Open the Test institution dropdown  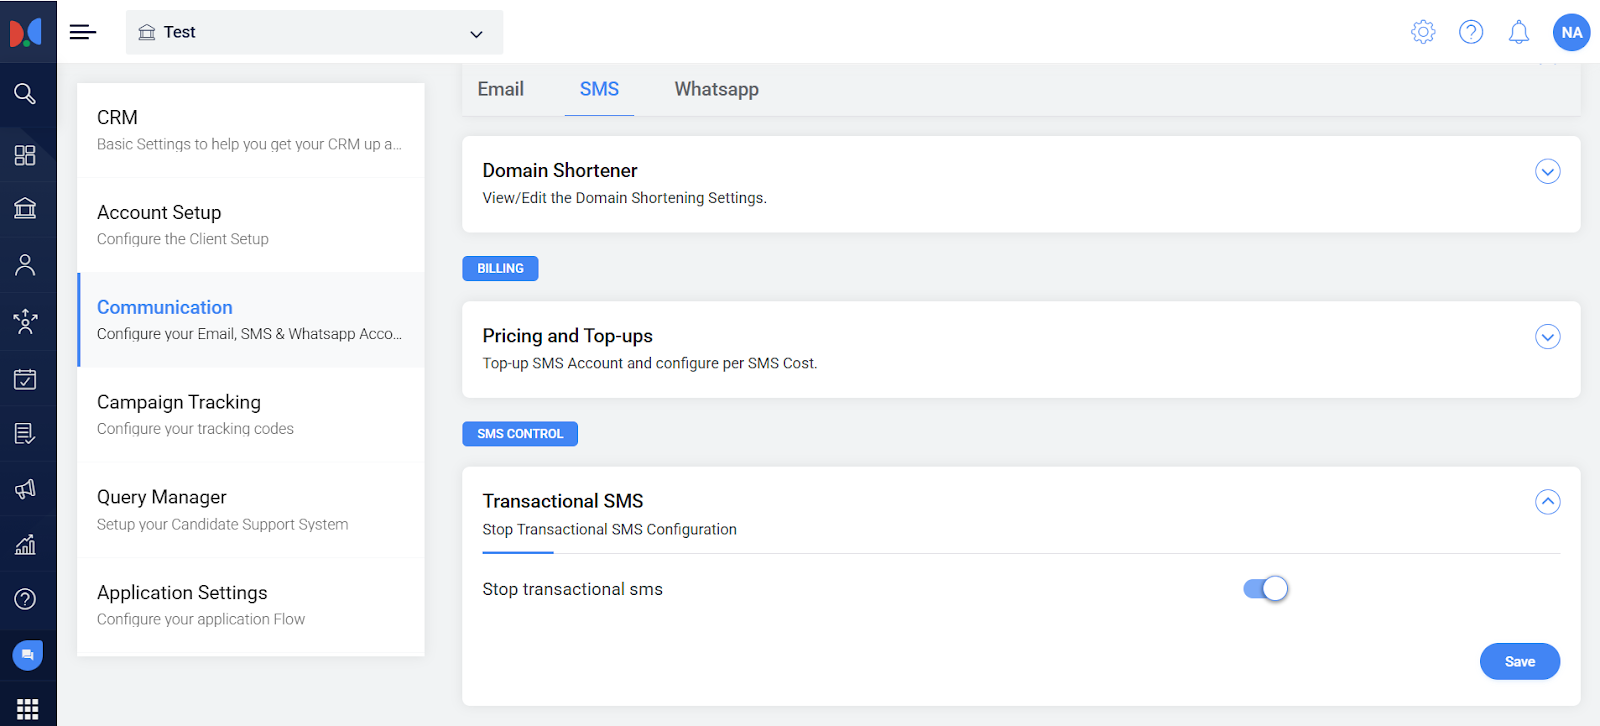tap(314, 32)
